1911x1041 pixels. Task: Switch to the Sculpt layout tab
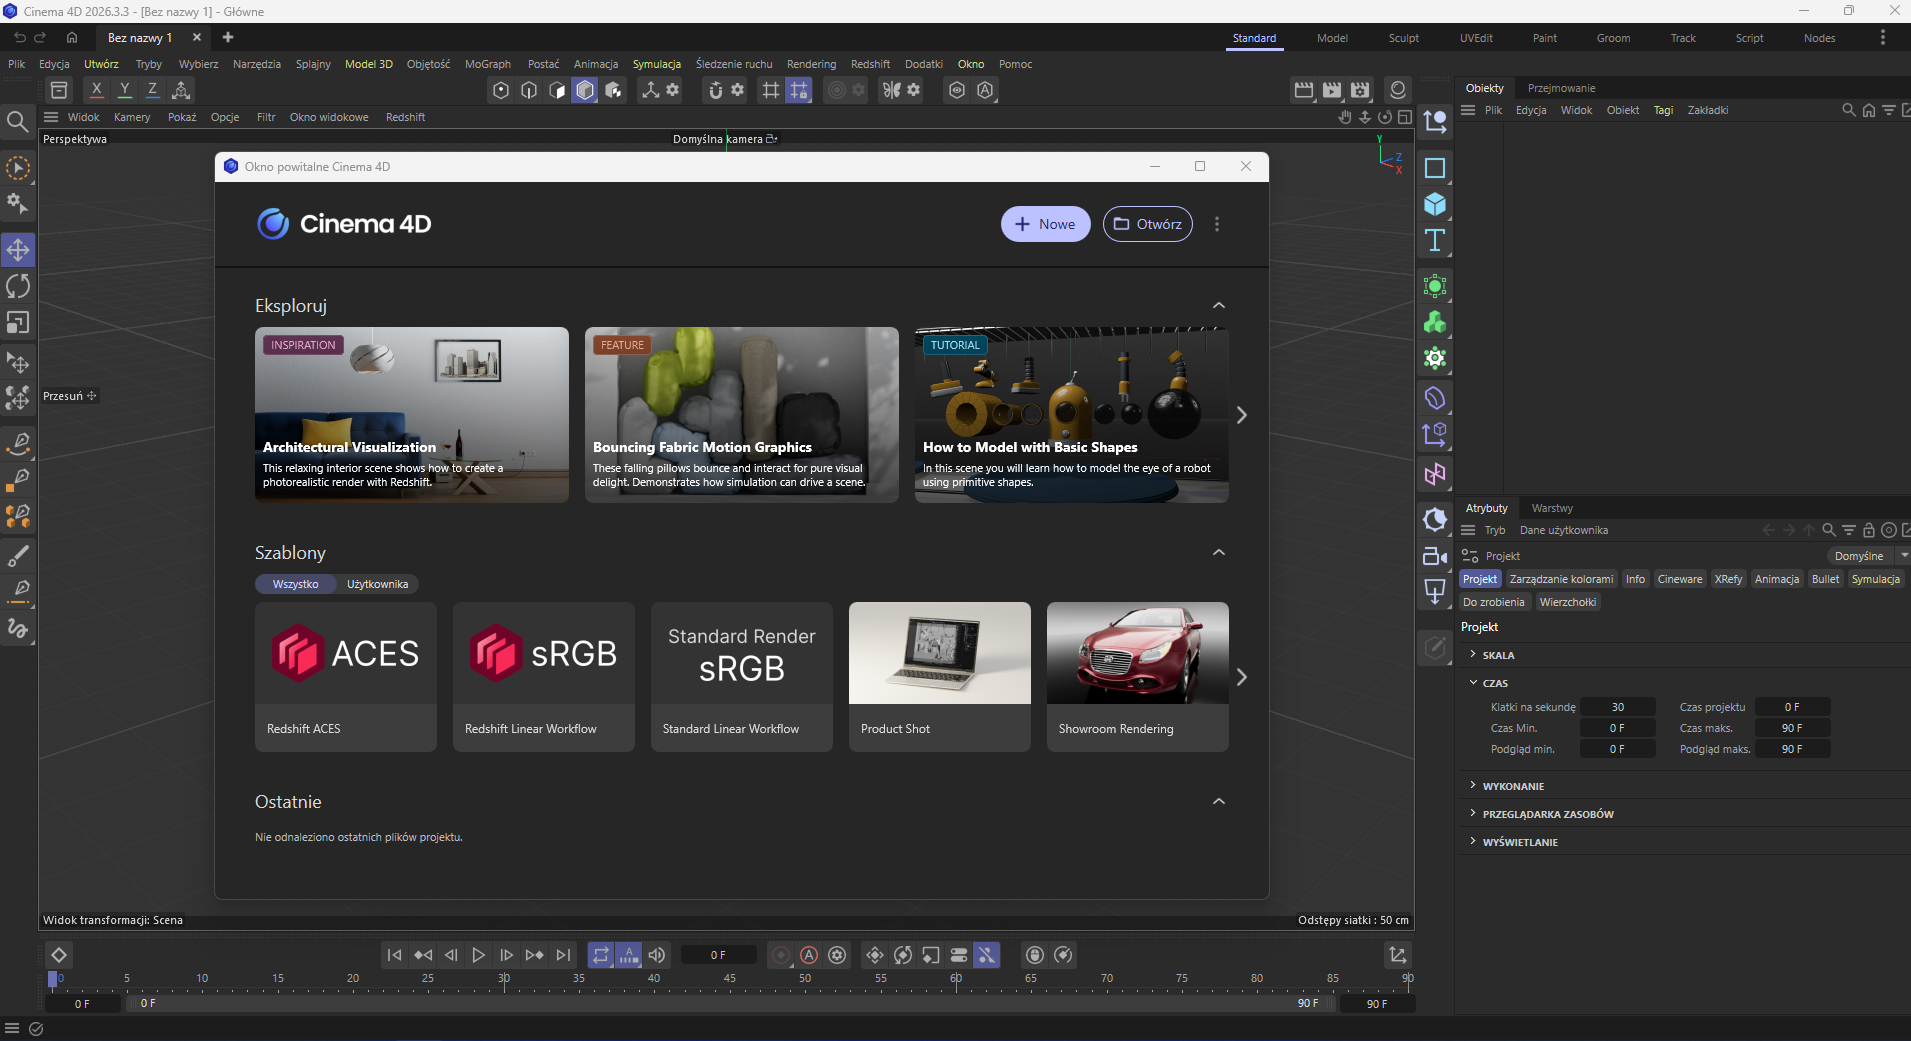(1404, 38)
